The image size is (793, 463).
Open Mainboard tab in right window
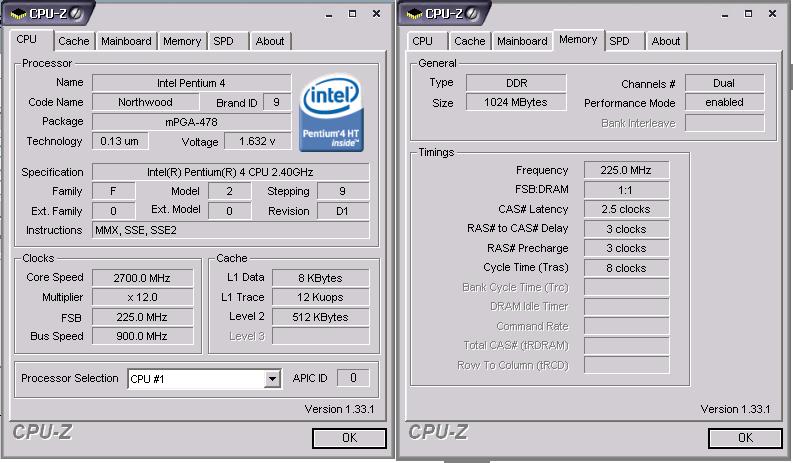522,41
